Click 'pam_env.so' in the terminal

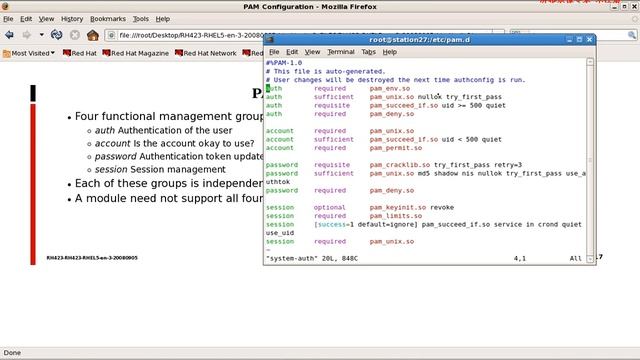[390, 89]
